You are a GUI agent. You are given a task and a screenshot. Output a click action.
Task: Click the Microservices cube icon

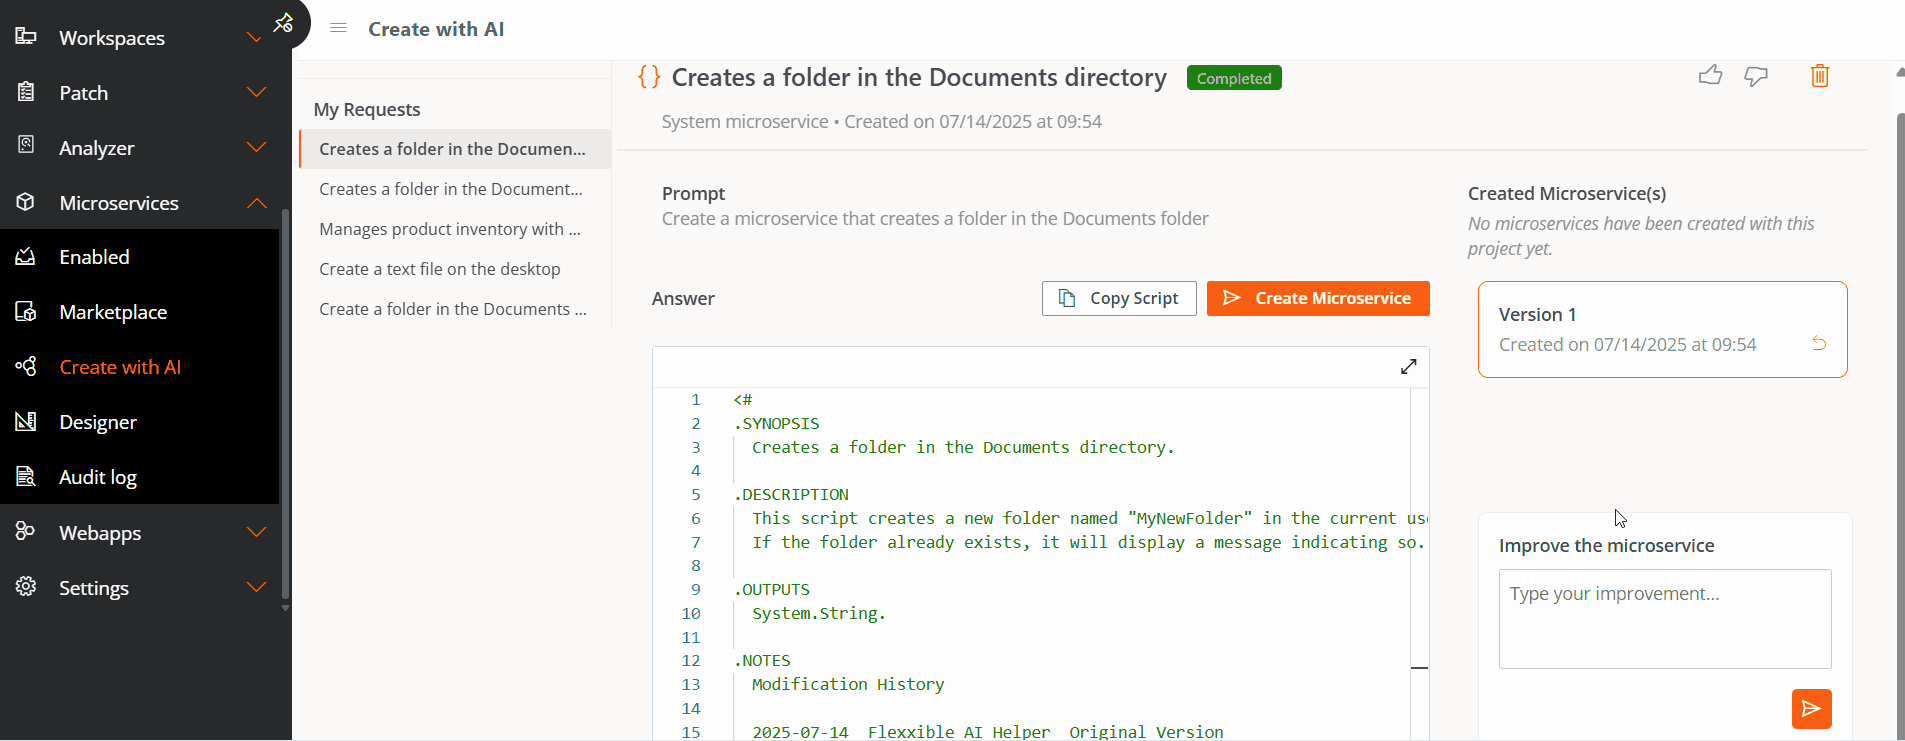26,202
